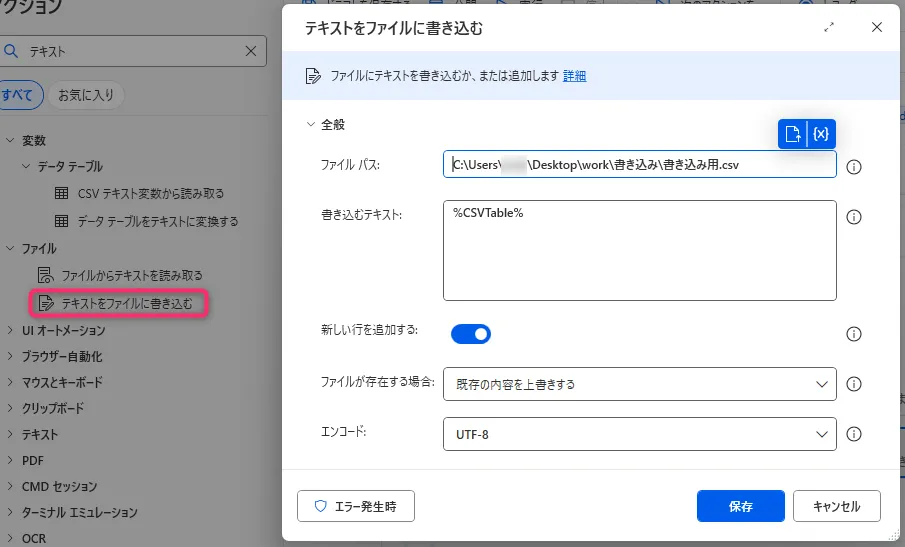Click info icon next to ファイル パス
905x547 pixels.
(854, 167)
